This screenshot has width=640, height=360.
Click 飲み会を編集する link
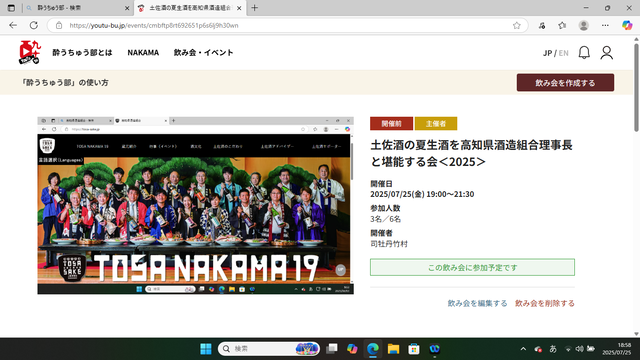click(477, 303)
